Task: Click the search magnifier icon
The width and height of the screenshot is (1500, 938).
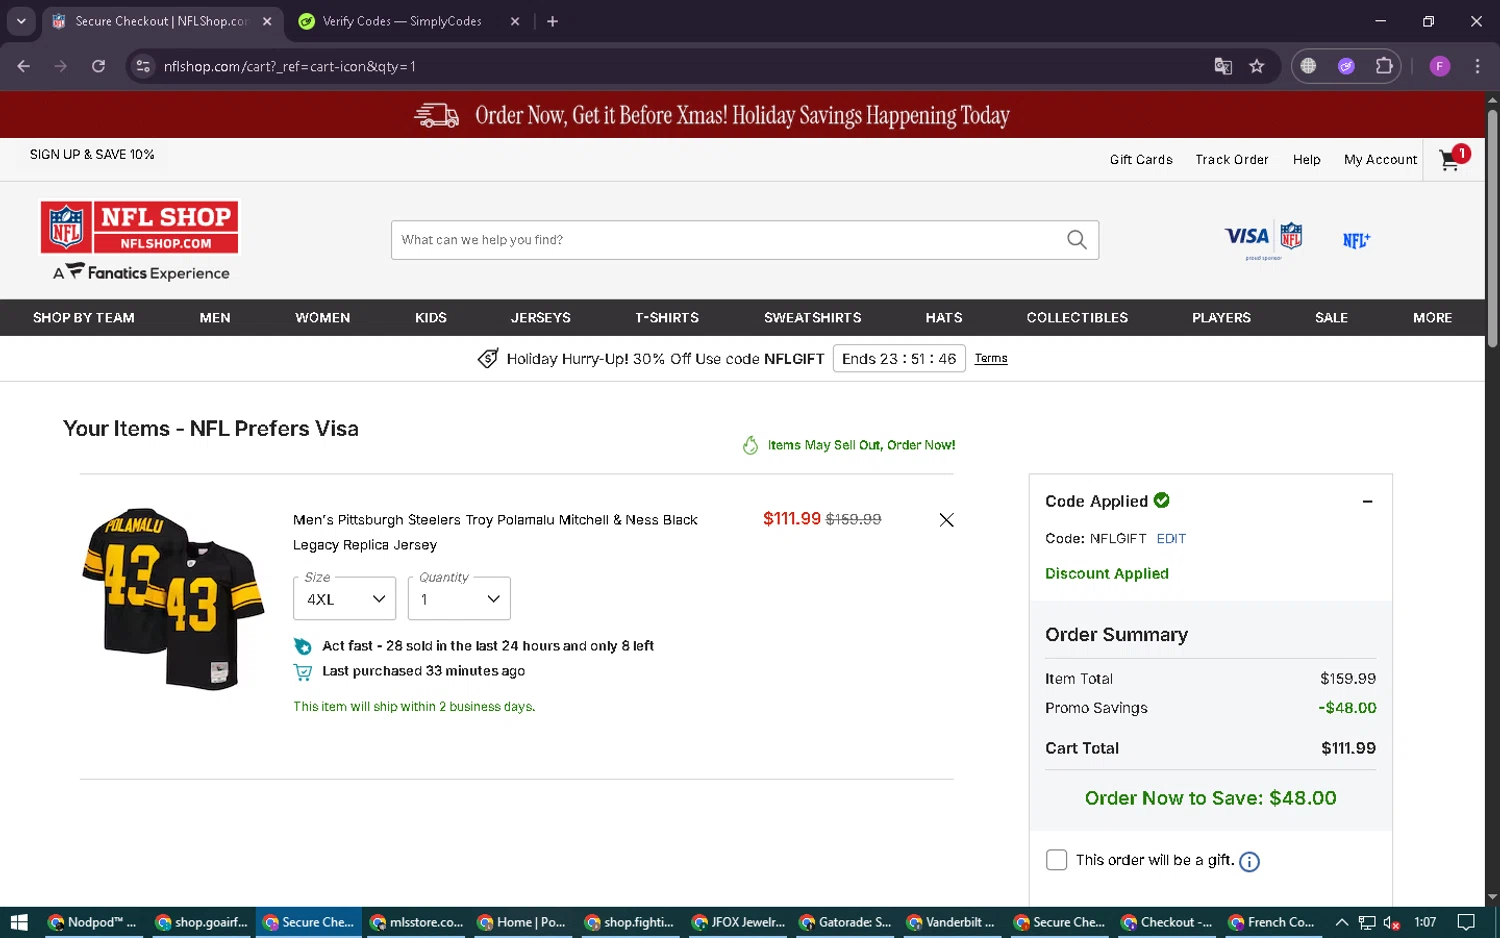Action: (x=1076, y=240)
